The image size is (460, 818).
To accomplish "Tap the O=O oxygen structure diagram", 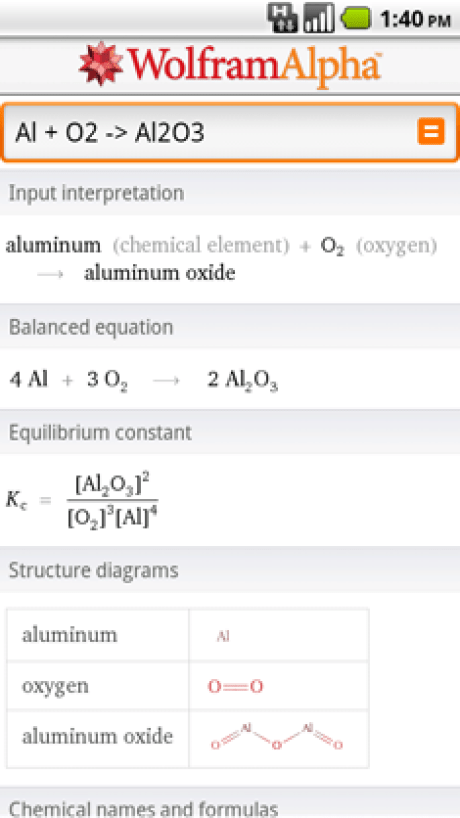I will 235,686.
